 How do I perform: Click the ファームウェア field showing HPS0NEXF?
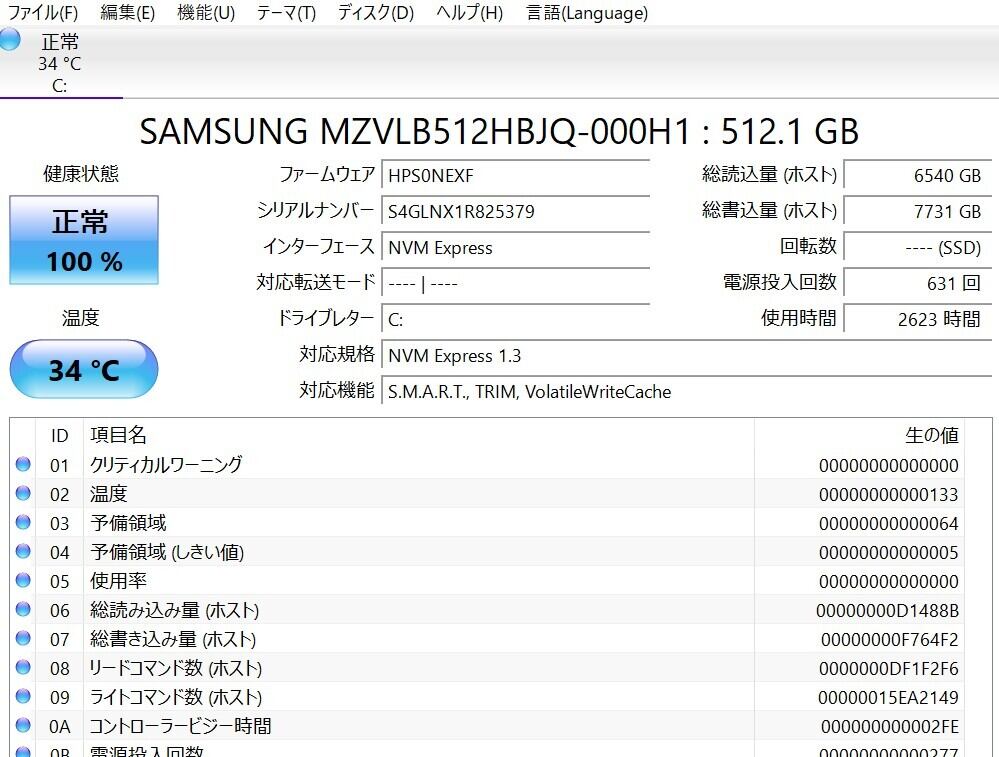[516, 175]
